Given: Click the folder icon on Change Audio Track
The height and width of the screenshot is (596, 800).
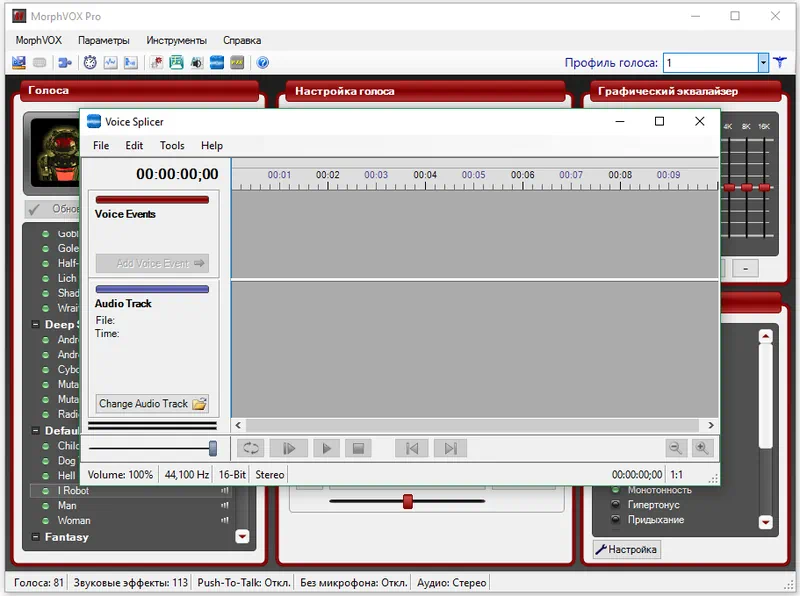Looking at the screenshot, I should [199, 404].
